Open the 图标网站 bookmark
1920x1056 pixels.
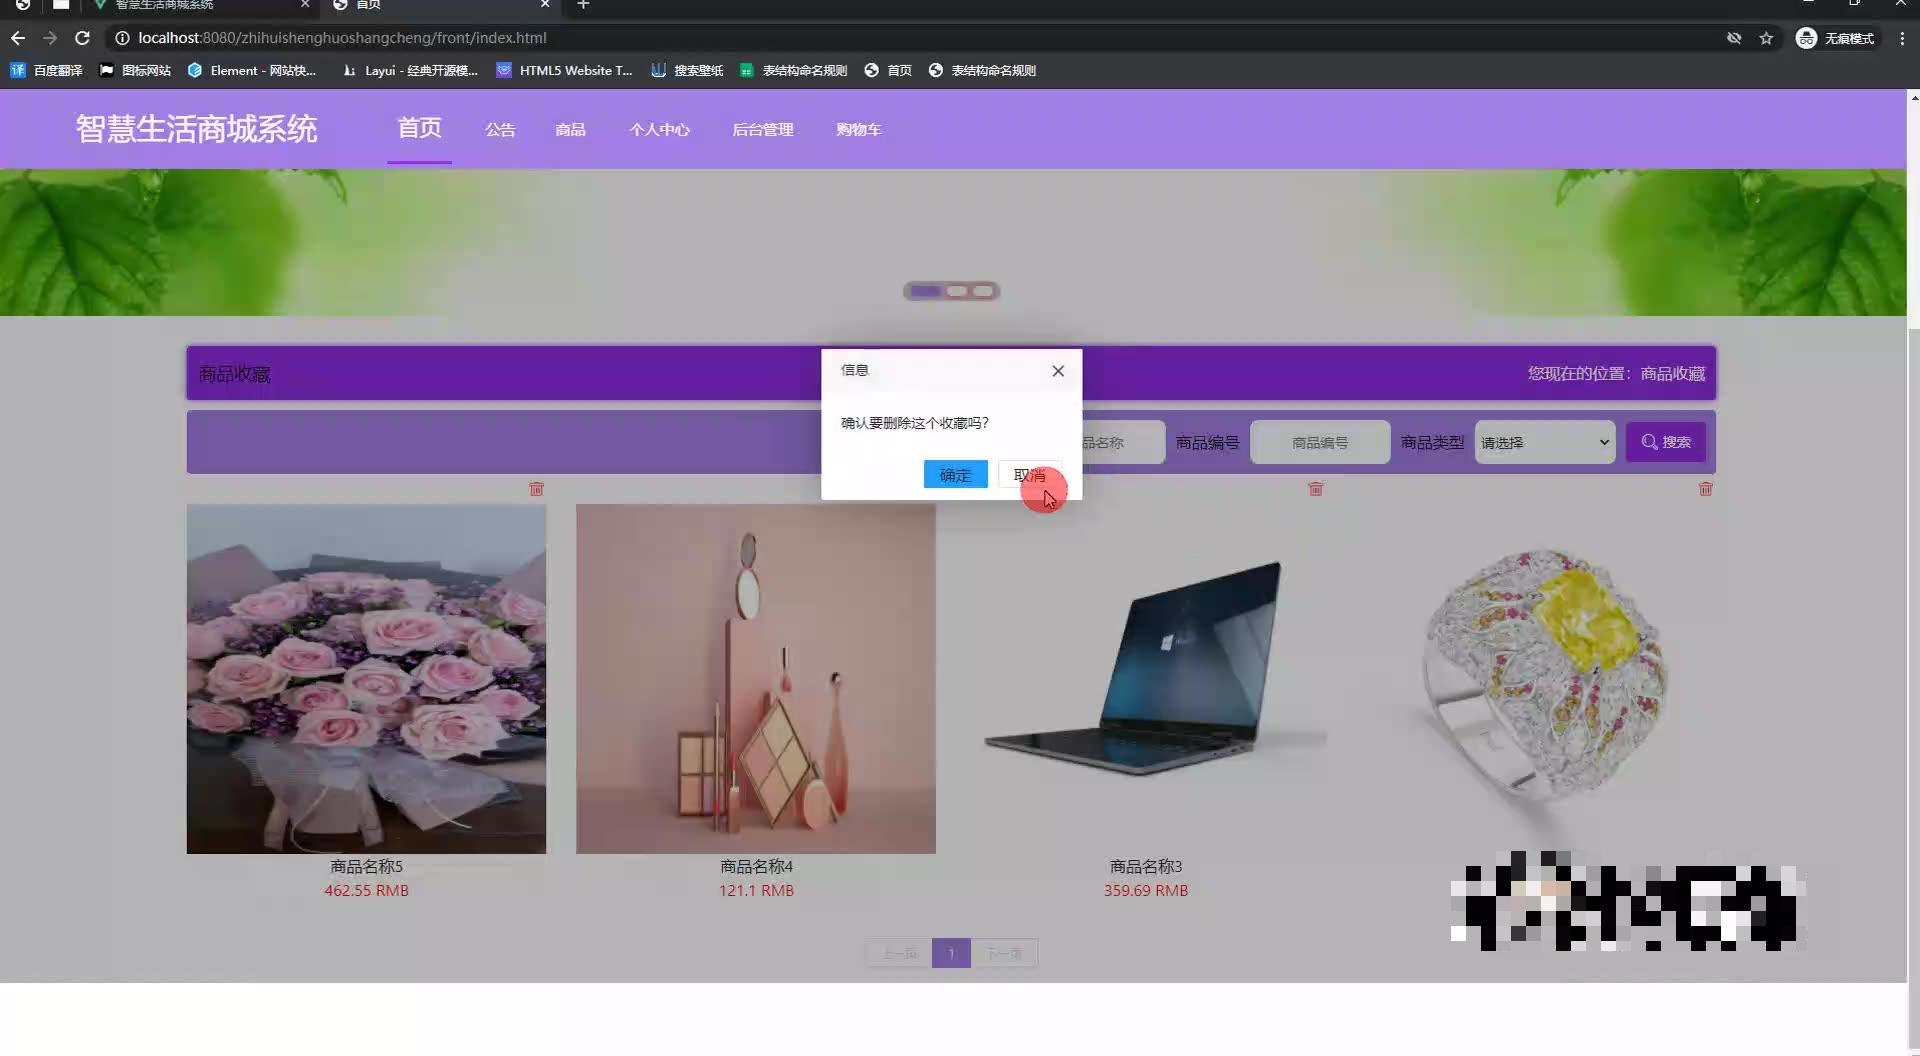135,70
